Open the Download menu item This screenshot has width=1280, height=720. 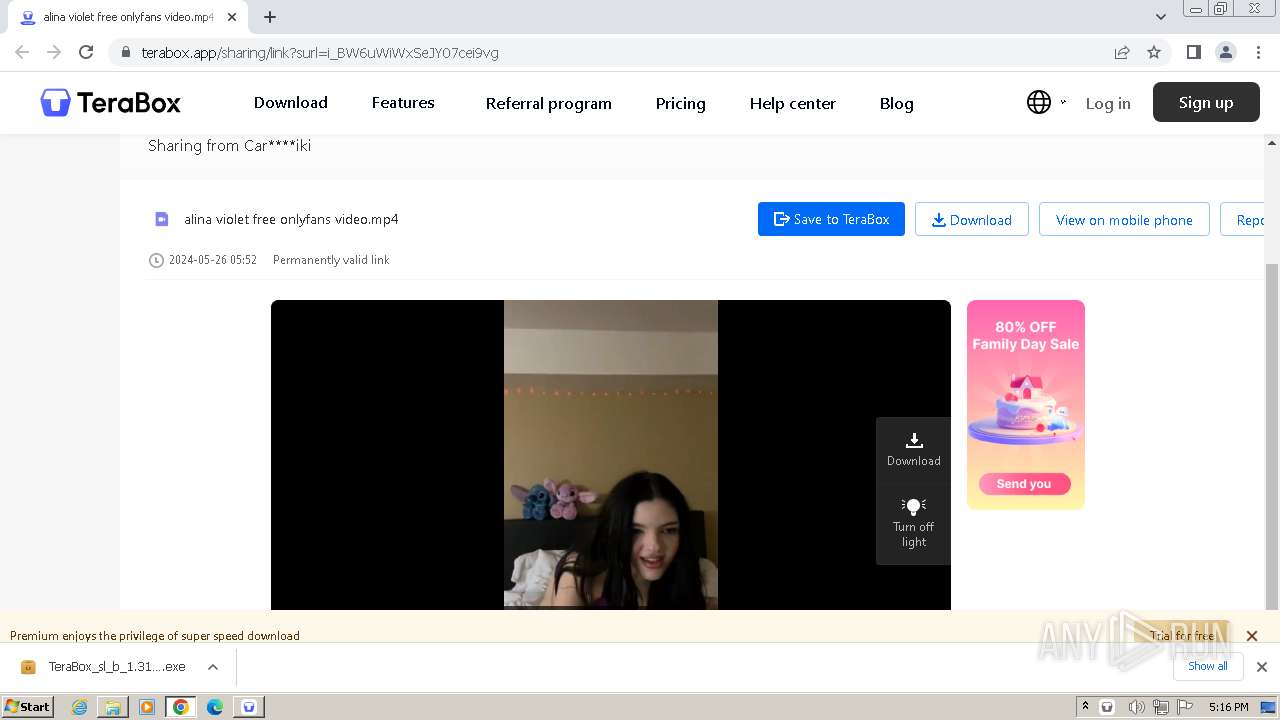click(290, 103)
